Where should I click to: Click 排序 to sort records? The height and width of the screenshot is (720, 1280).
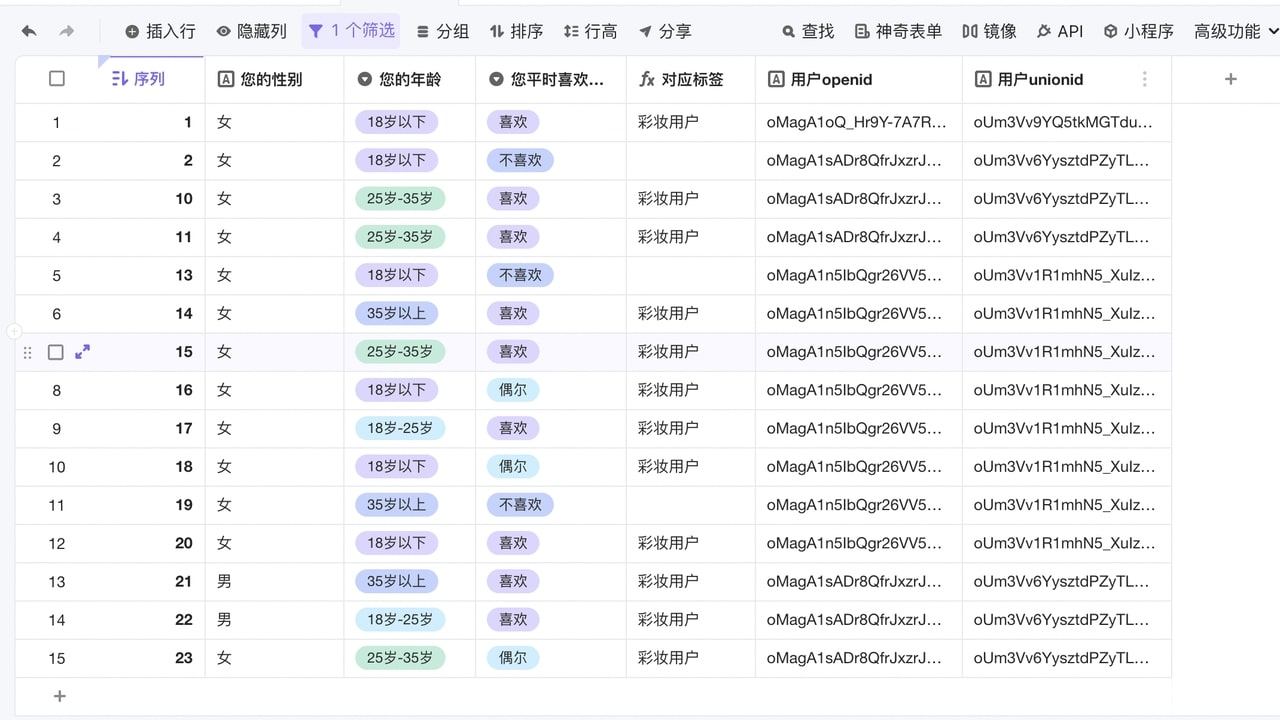click(x=516, y=31)
